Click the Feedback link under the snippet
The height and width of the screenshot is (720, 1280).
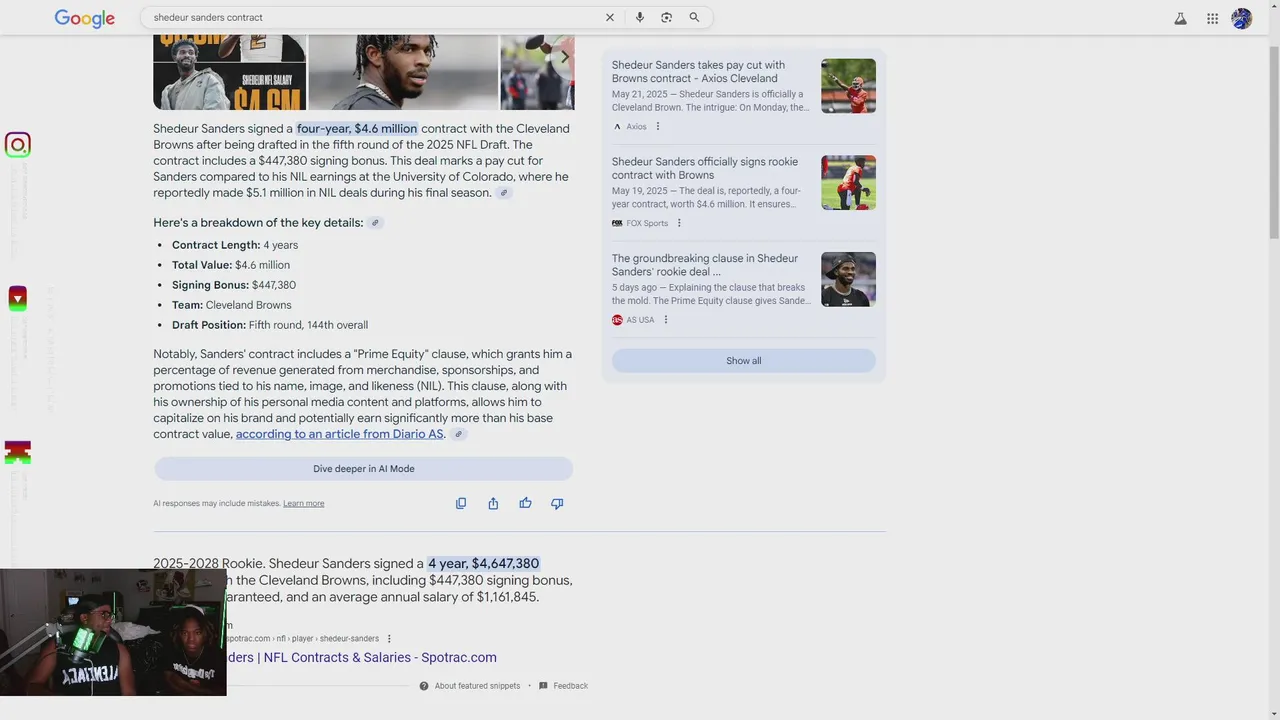click(x=570, y=686)
